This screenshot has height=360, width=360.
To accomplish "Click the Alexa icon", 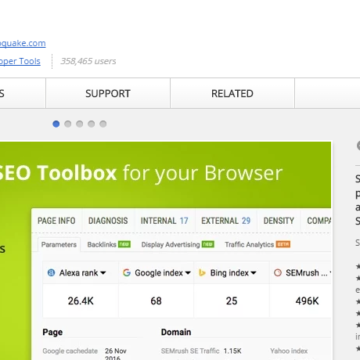I will coord(51,273).
